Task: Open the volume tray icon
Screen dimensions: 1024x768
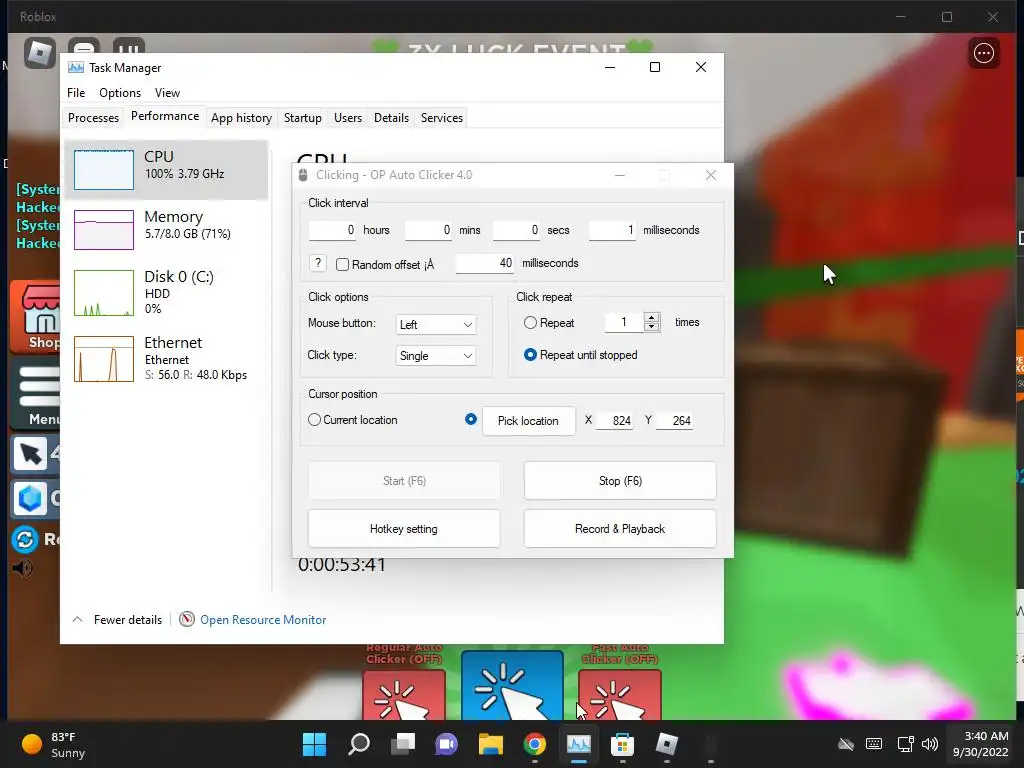Action: pyautogui.click(x=930, y=744)
